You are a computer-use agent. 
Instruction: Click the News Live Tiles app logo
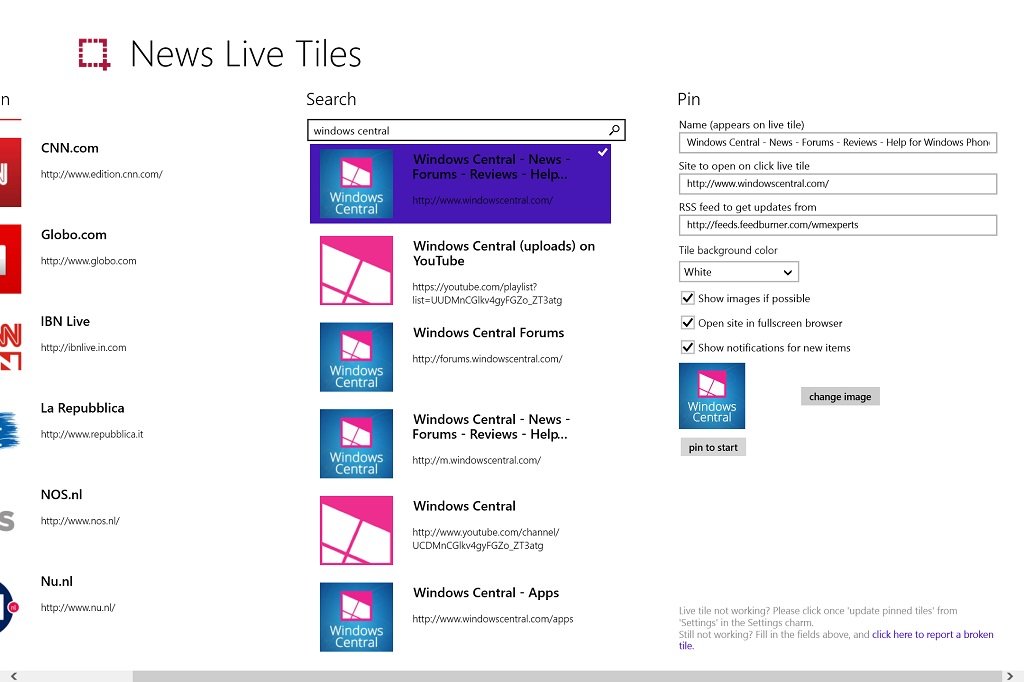(94, 54)
